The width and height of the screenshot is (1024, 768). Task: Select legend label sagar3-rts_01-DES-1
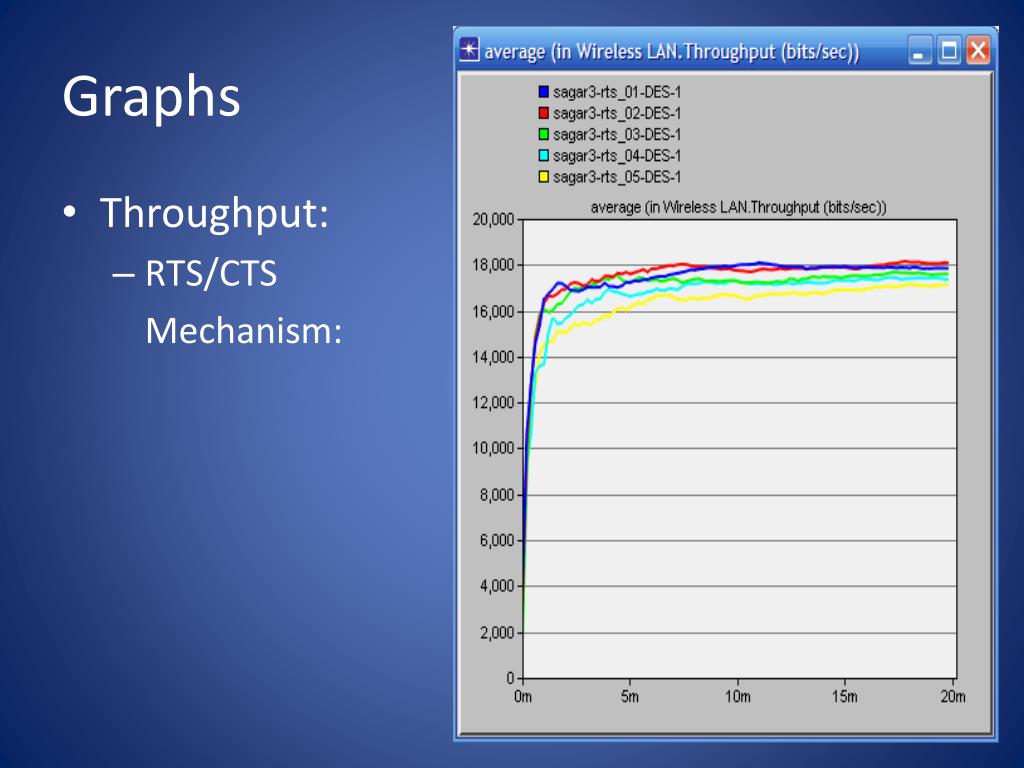tap(616, 92)
